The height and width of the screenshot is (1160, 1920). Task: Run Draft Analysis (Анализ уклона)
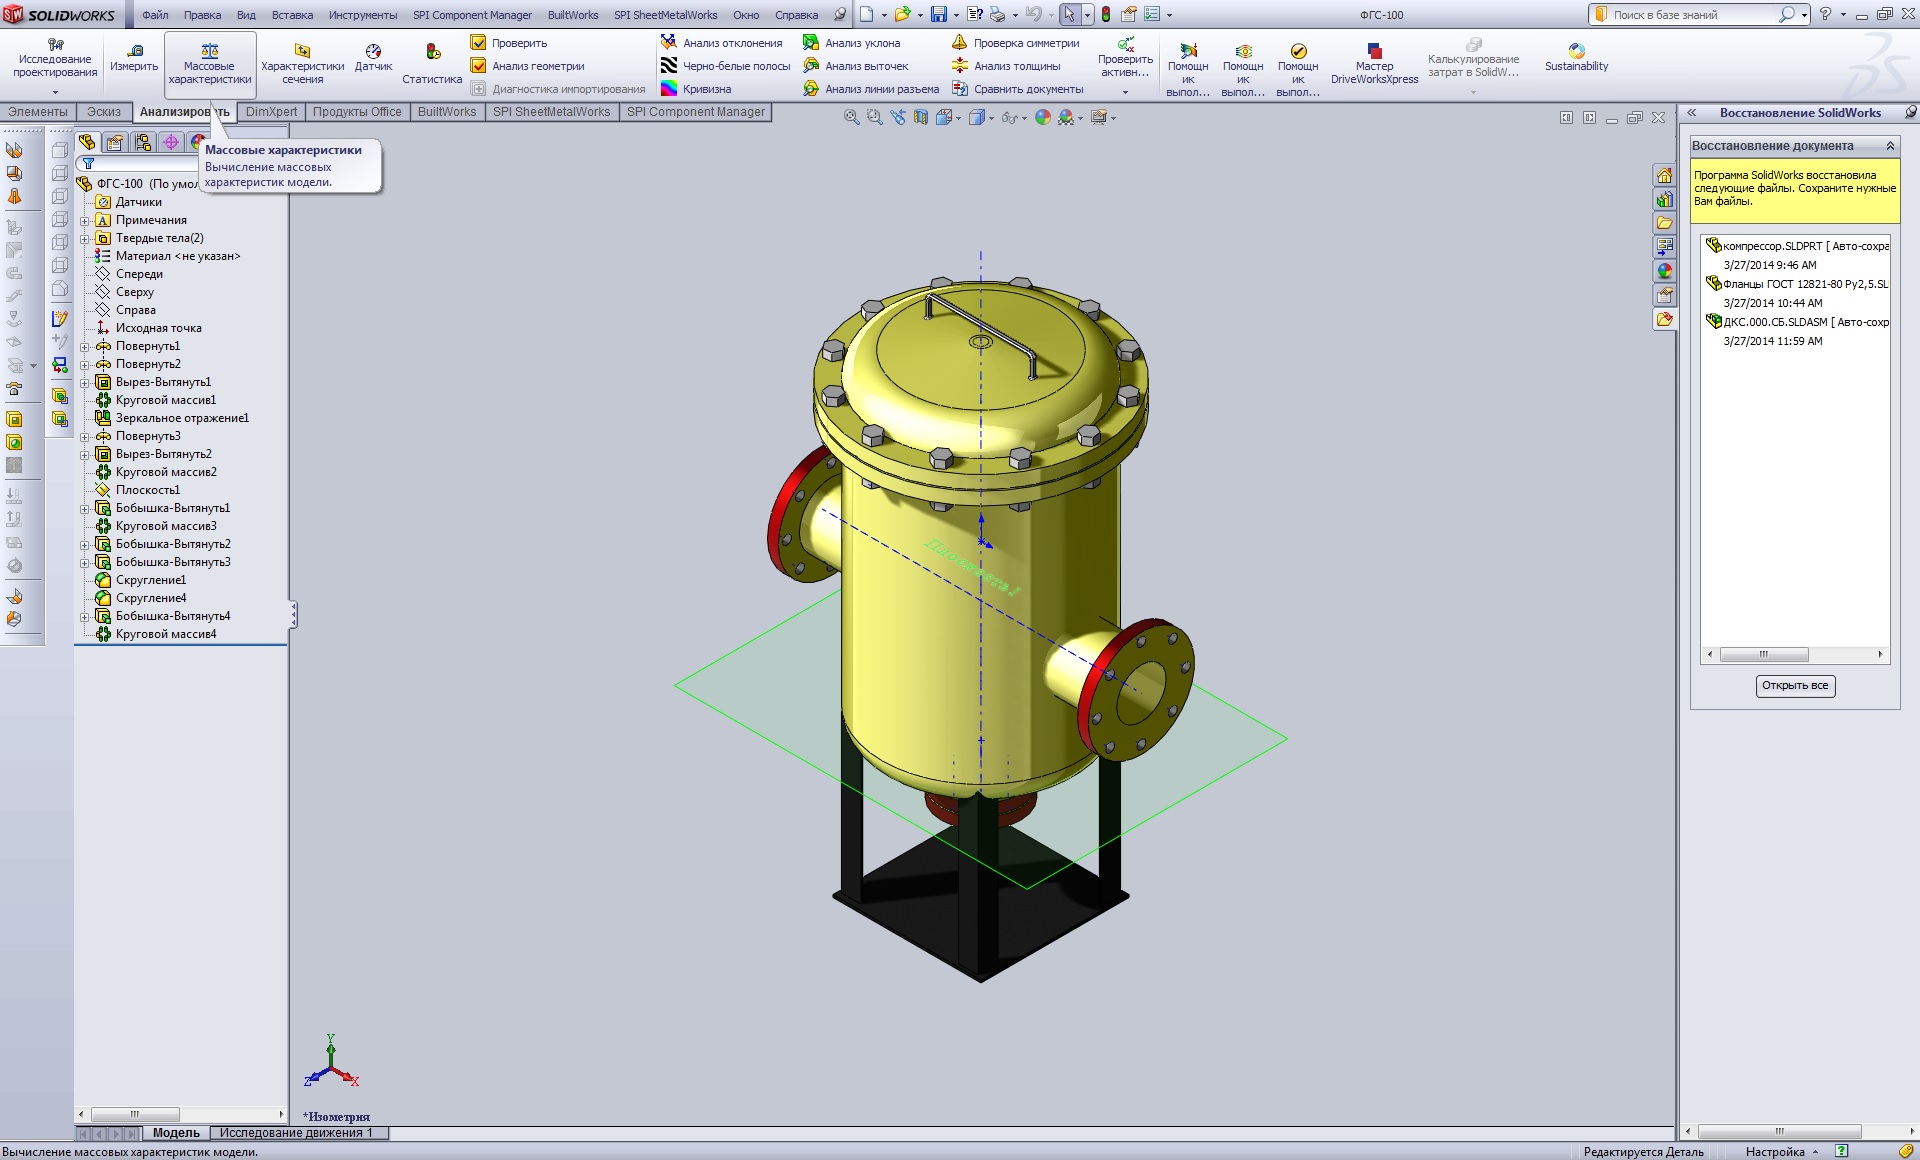(x=851, y=43)
